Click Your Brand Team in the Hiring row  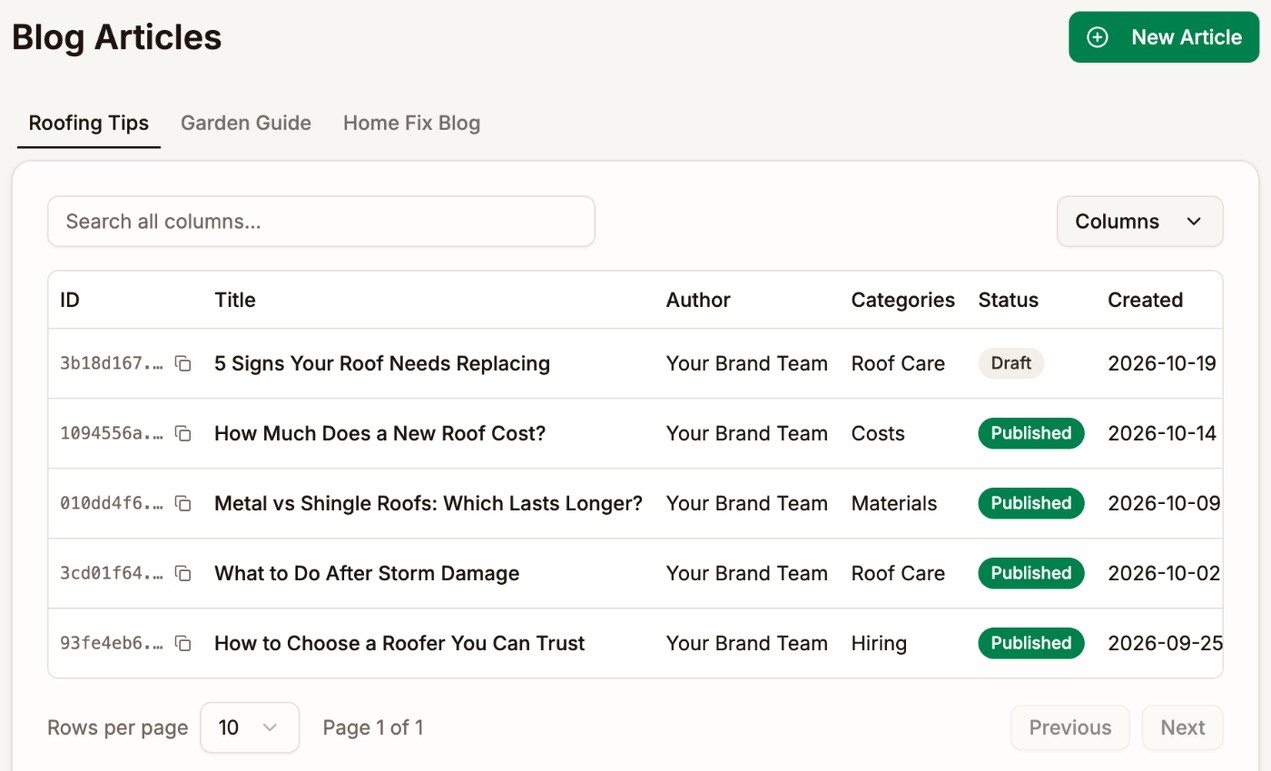747,643
